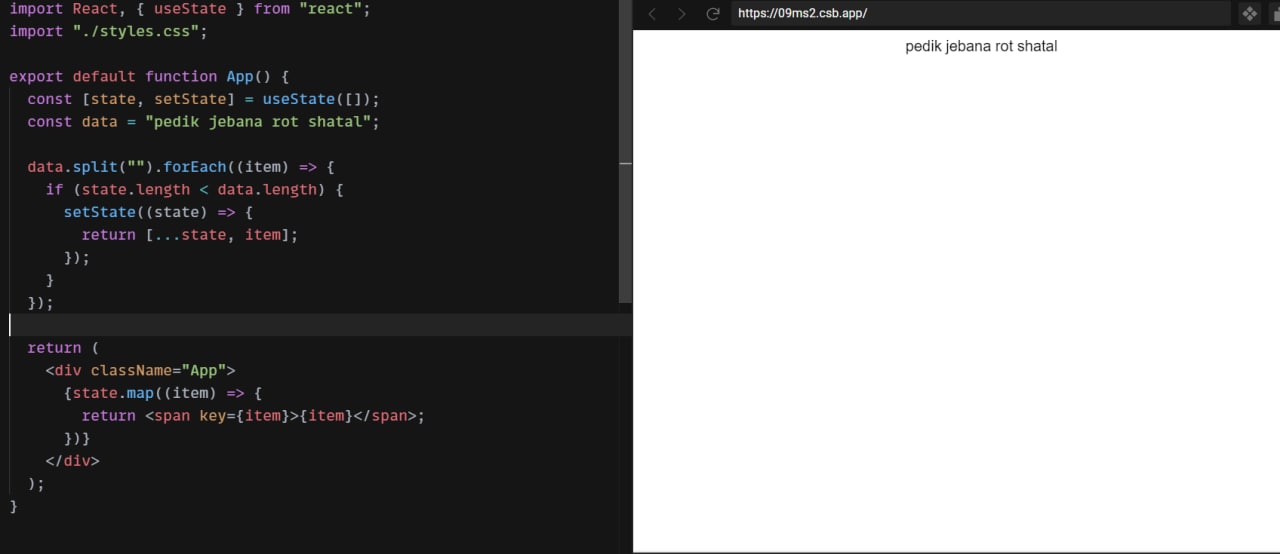The height and width of the screenshot is (554, 1280).
Task: Click 'const data' declaration
Action: point(72,122)
